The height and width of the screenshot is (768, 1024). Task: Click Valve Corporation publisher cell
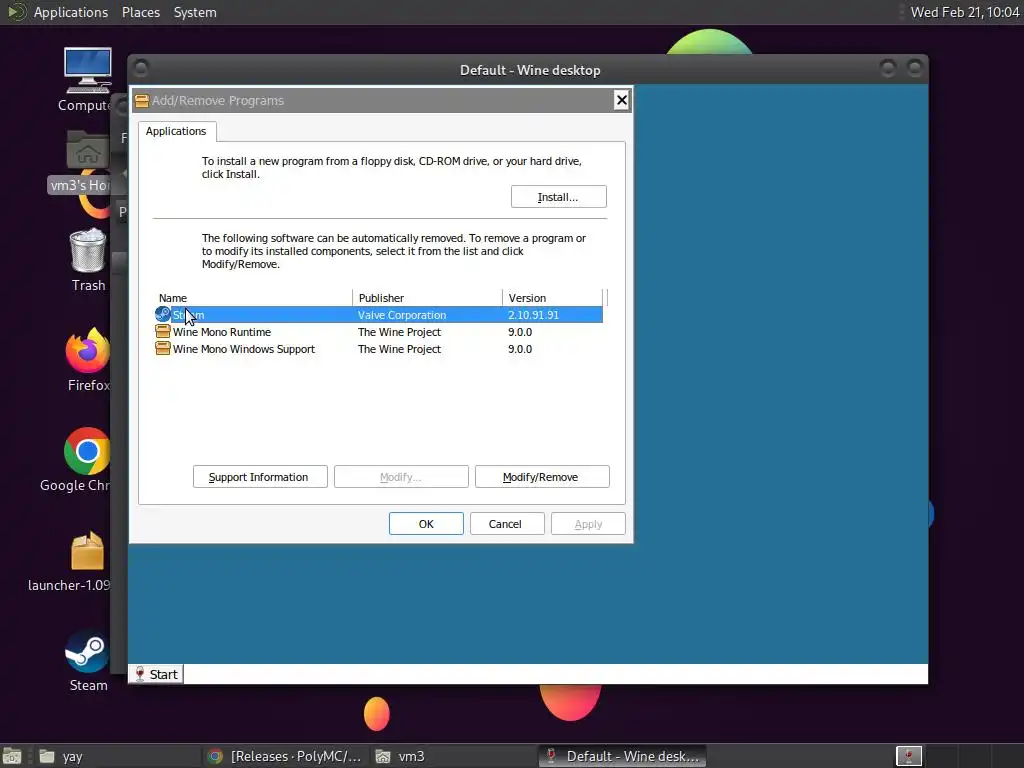click(x=402, y=315)
